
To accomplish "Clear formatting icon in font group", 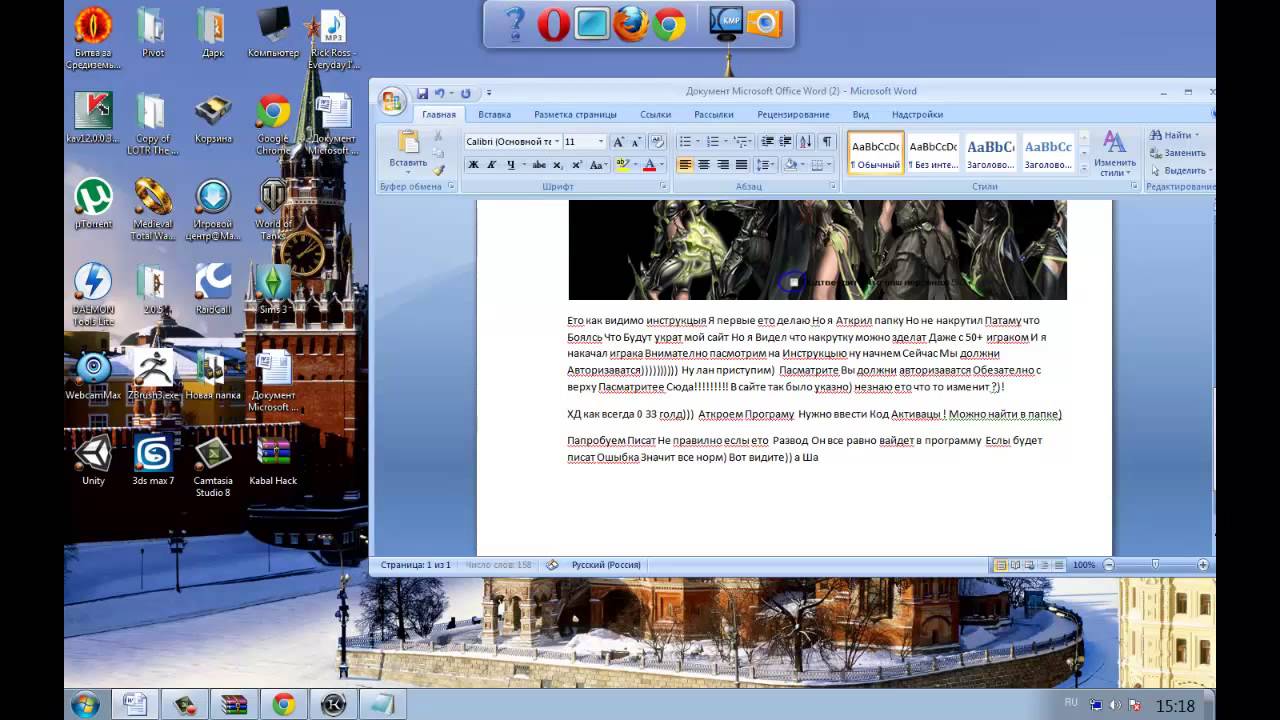I will (658, 142).
